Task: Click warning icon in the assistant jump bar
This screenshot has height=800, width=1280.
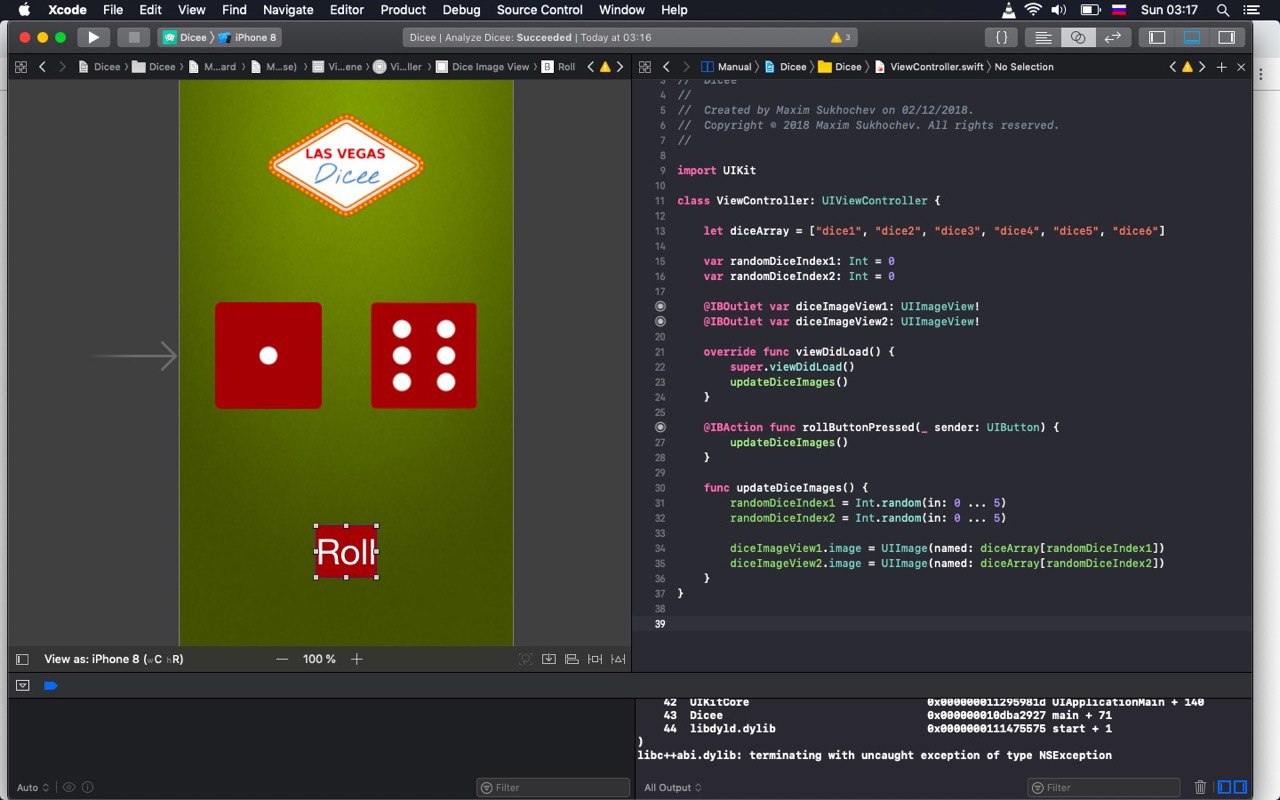Action: [x=1187, y=67]
